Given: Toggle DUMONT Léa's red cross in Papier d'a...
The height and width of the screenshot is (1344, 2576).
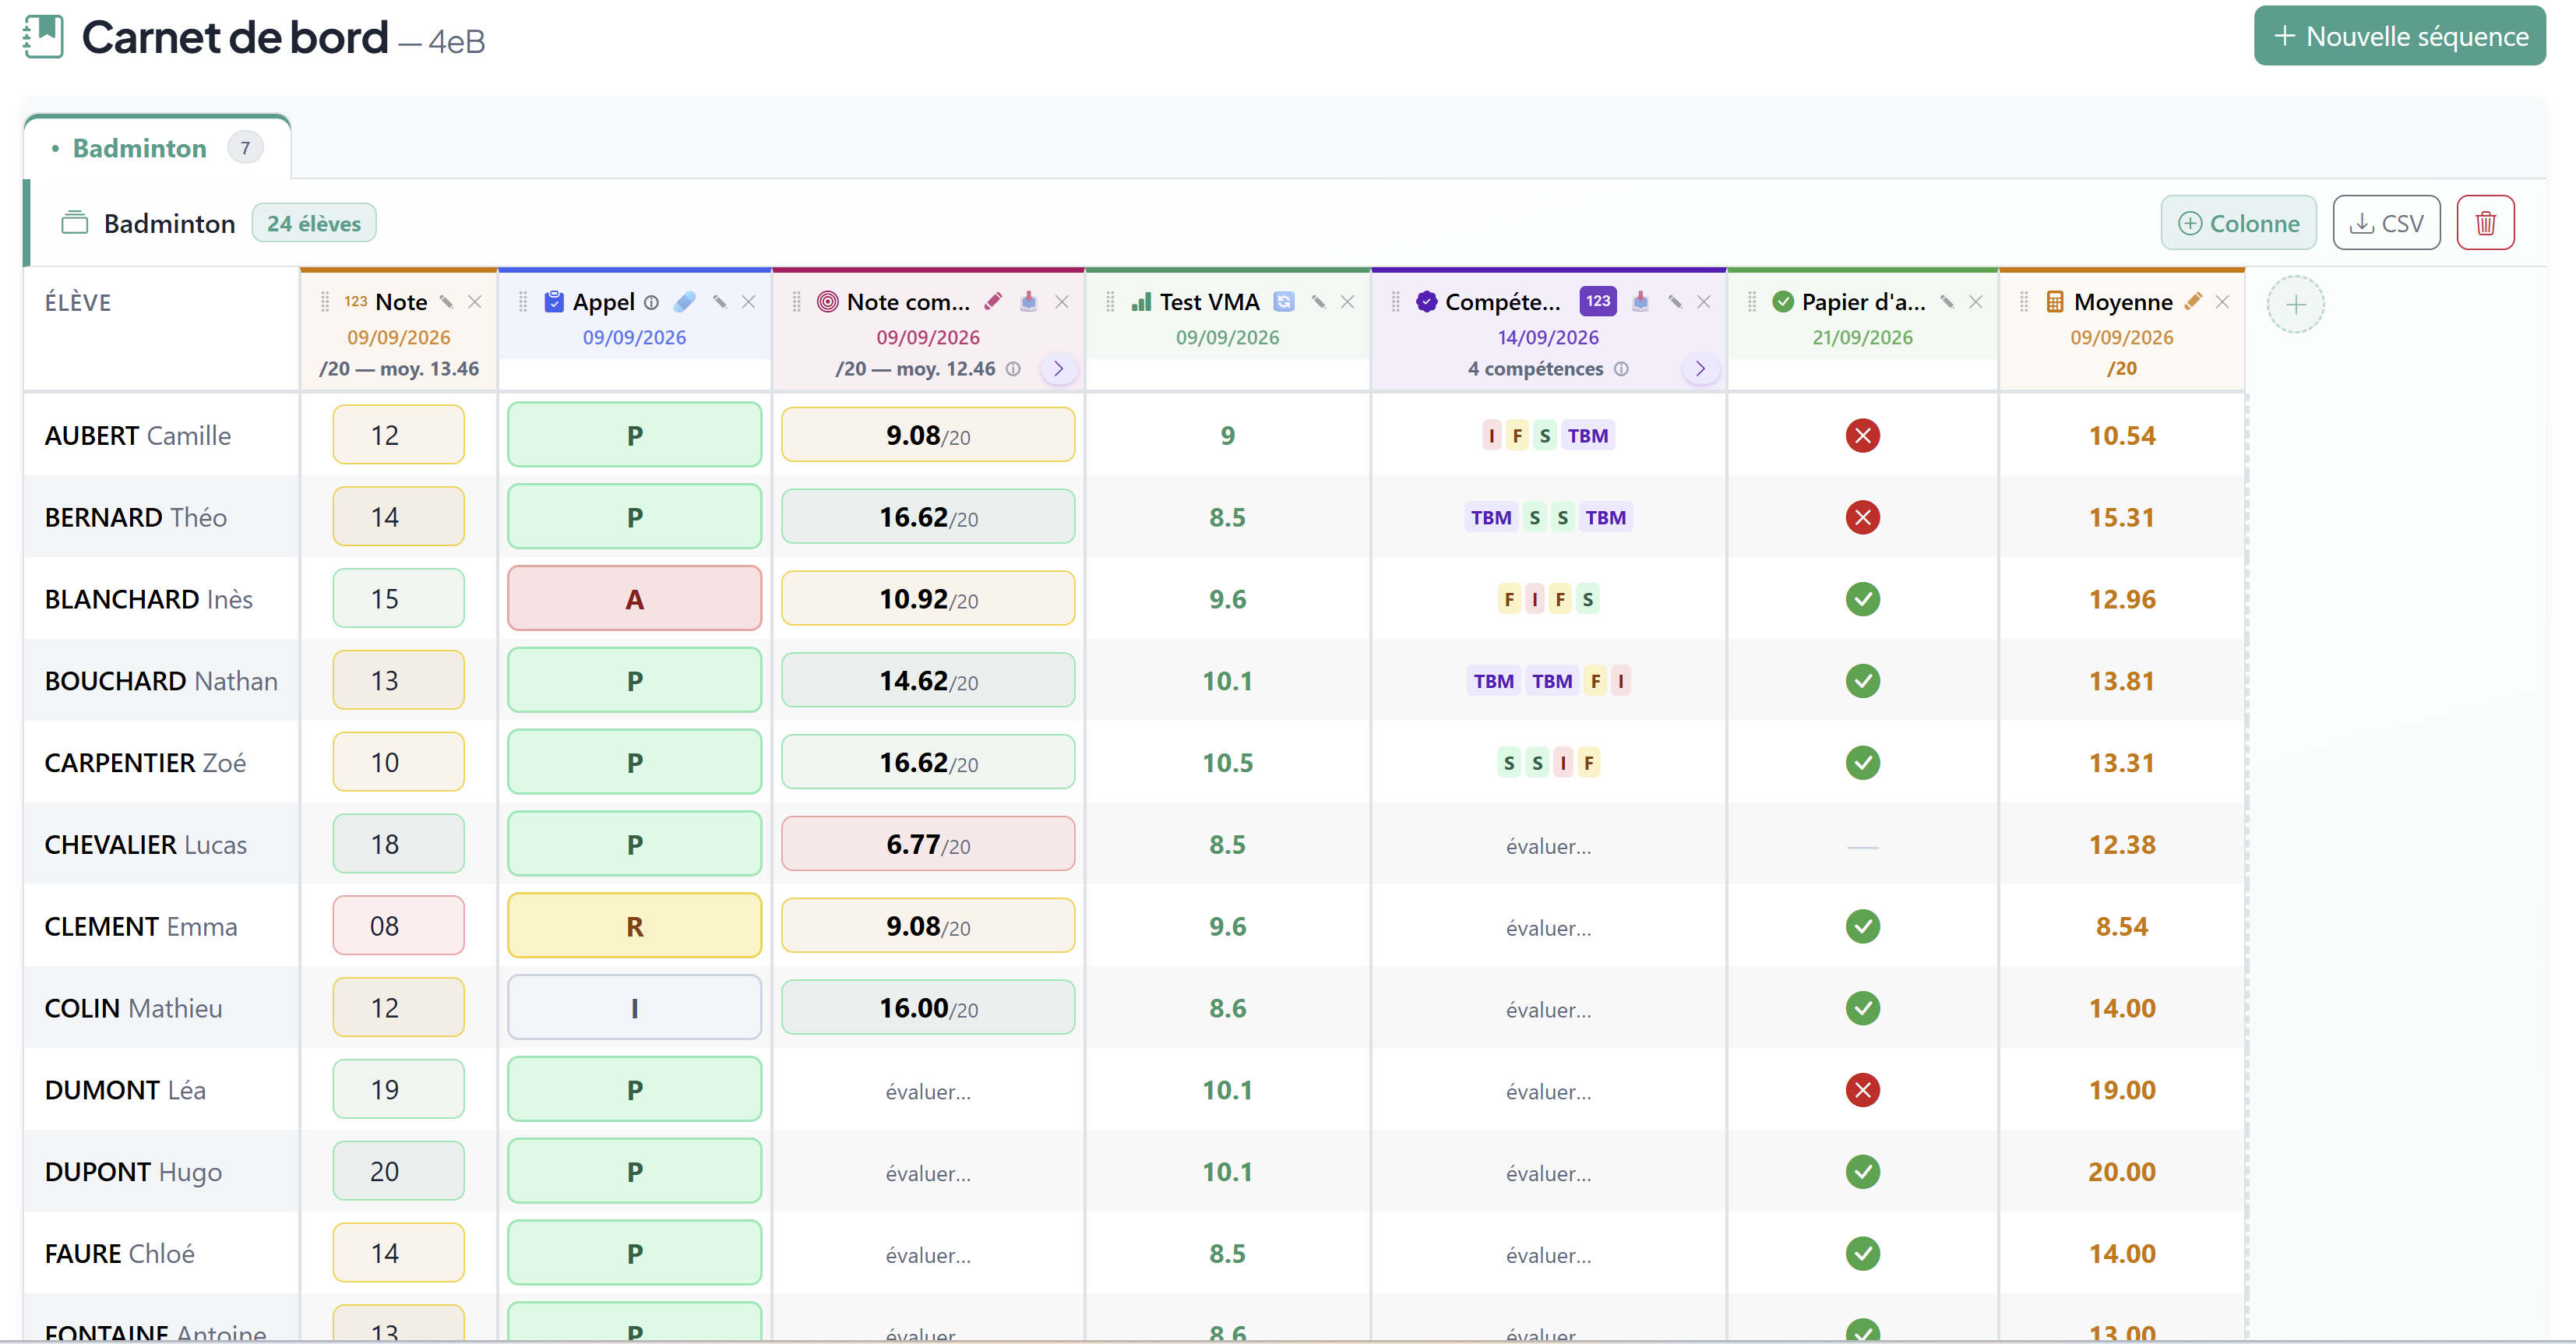Looking at the screenshot, I should pos(1862,1090).
